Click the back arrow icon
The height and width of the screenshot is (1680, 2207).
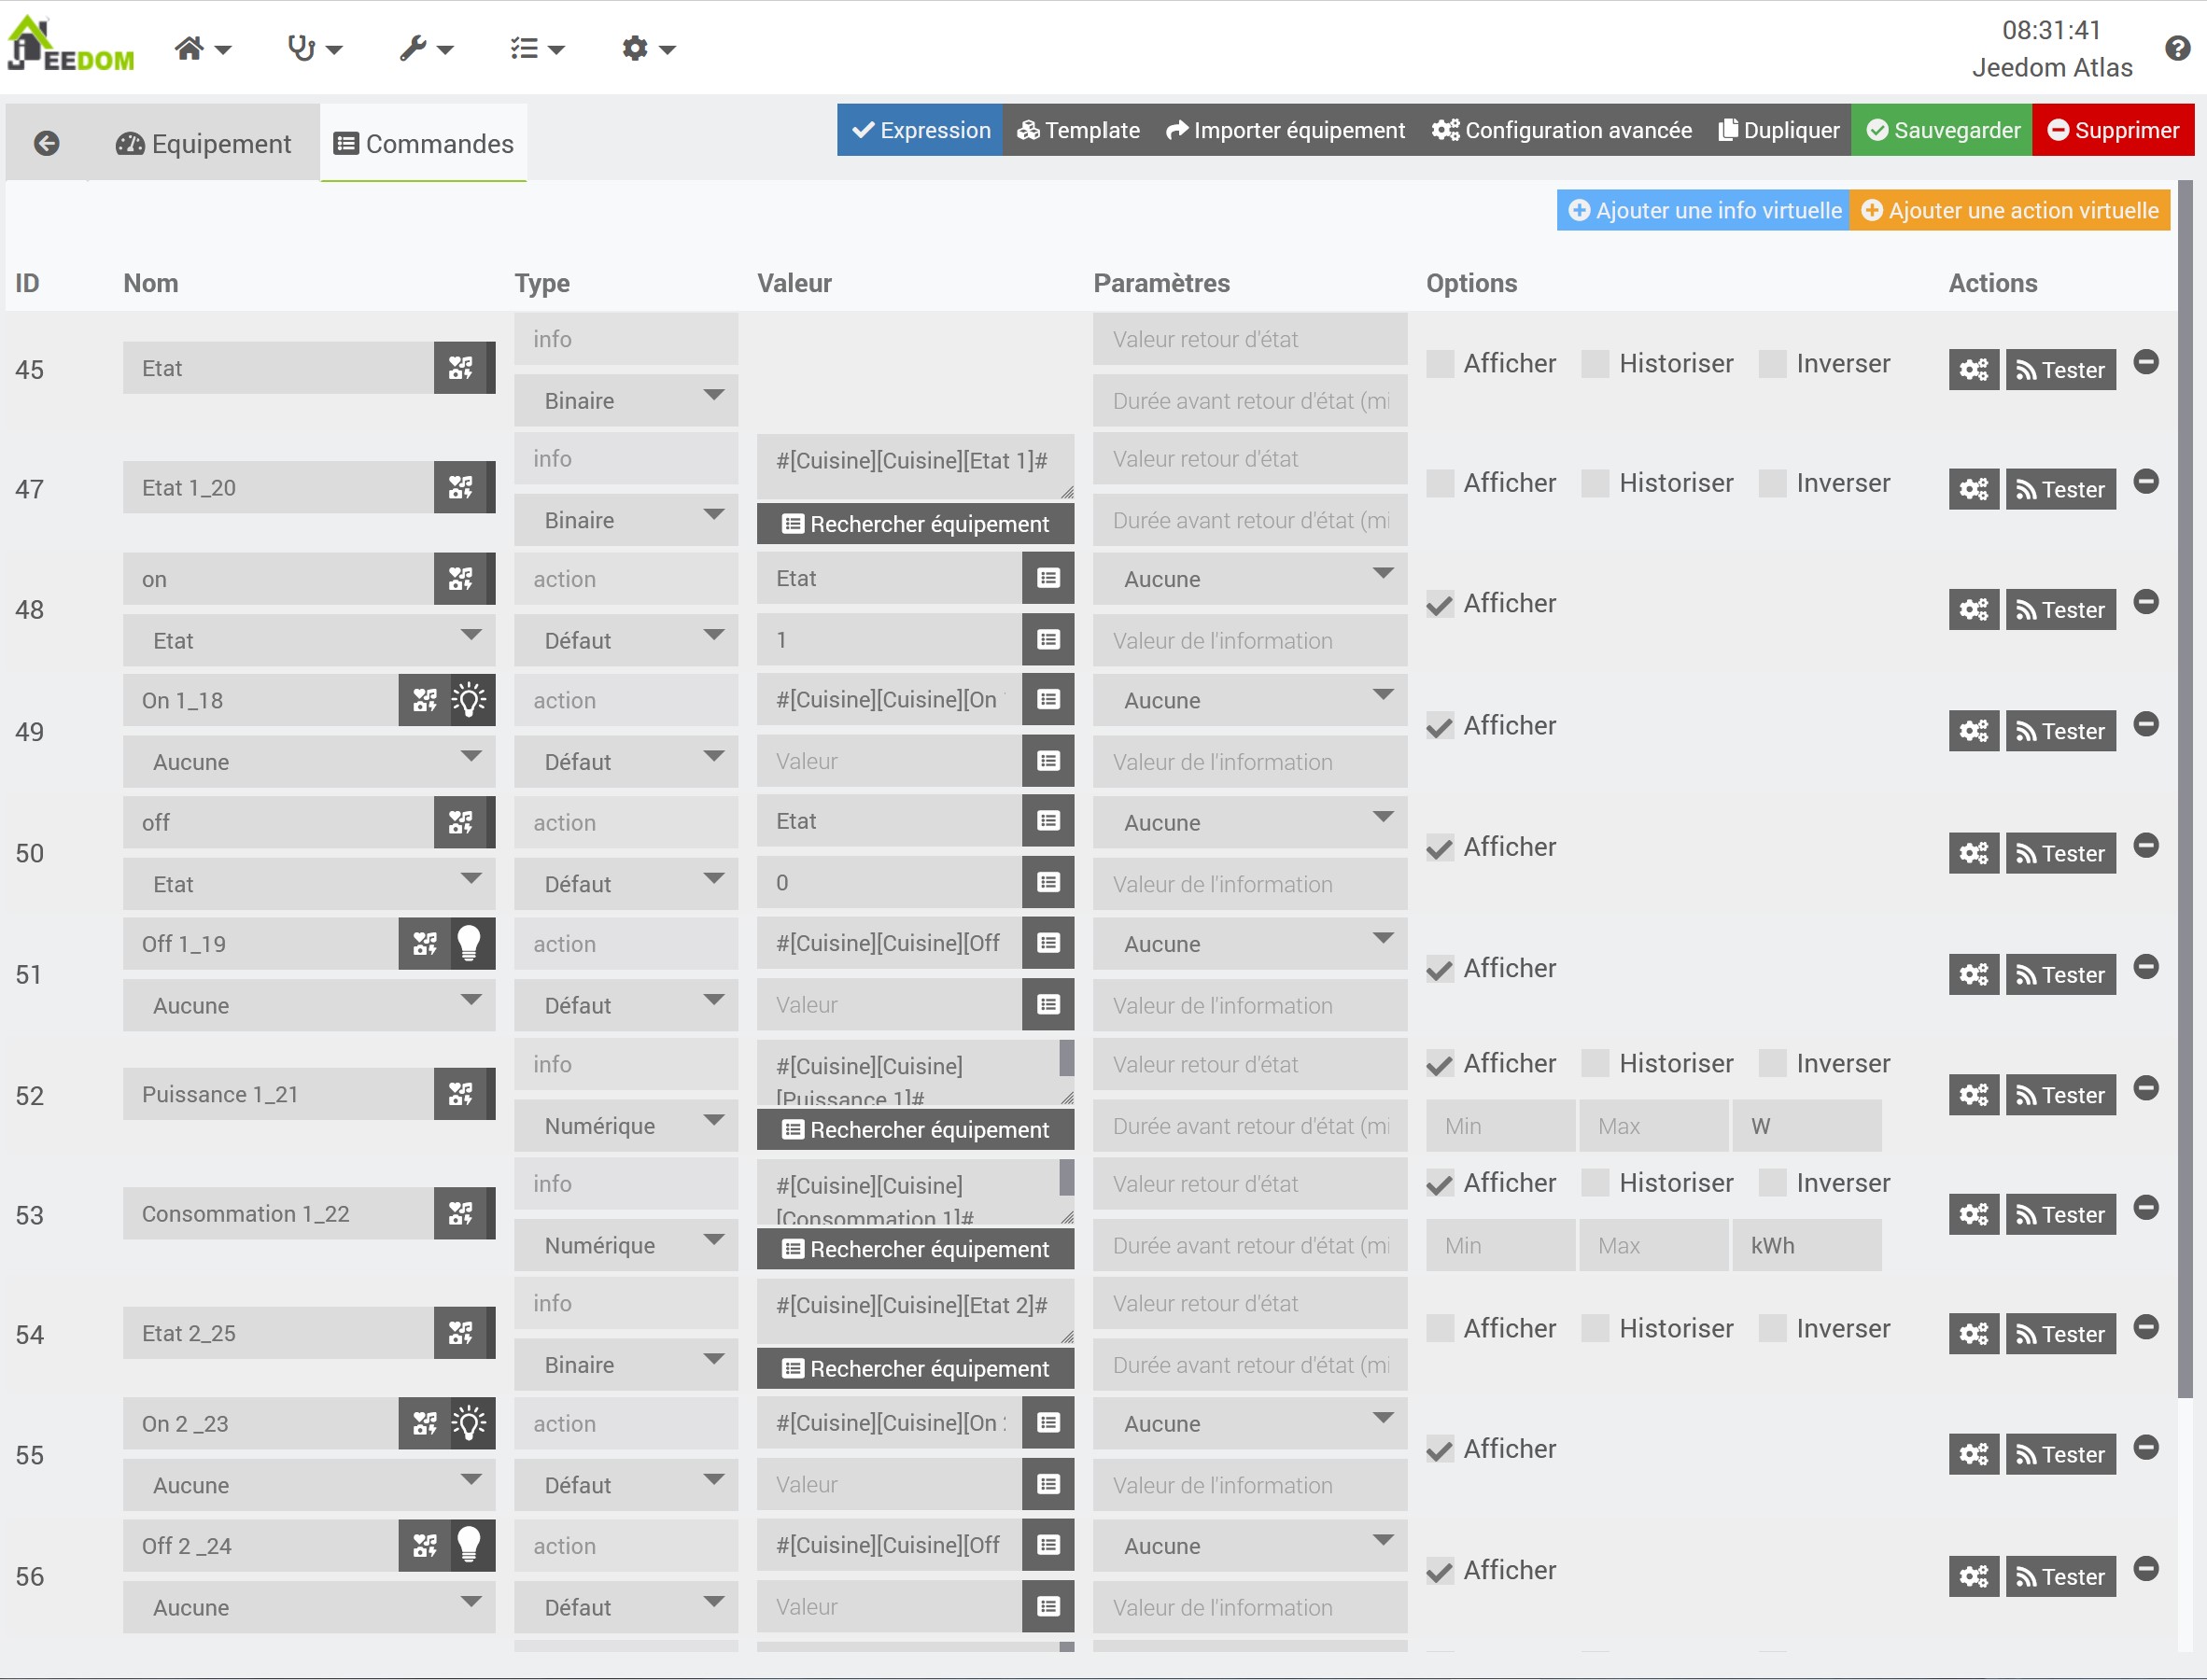[x=46, y=144]
